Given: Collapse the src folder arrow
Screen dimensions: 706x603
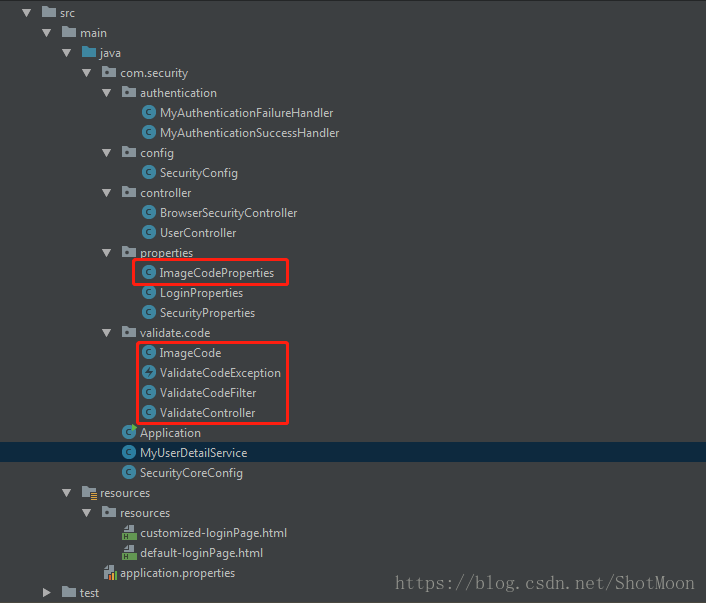Looking at the screenshot, I should click(27, 13).
